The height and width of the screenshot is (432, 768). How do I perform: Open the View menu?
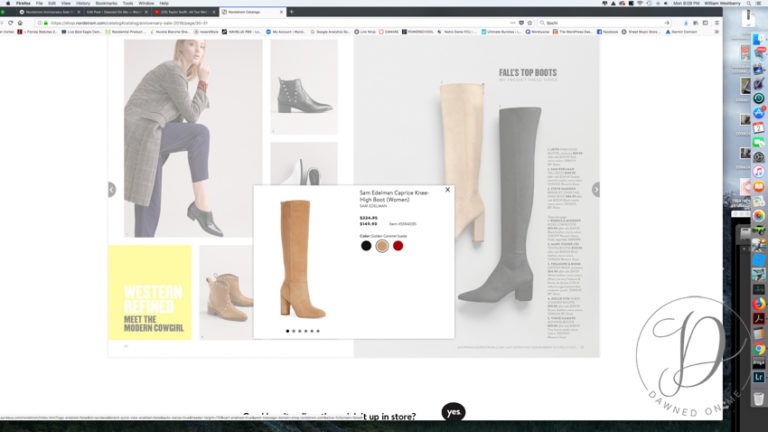point(66,3)
